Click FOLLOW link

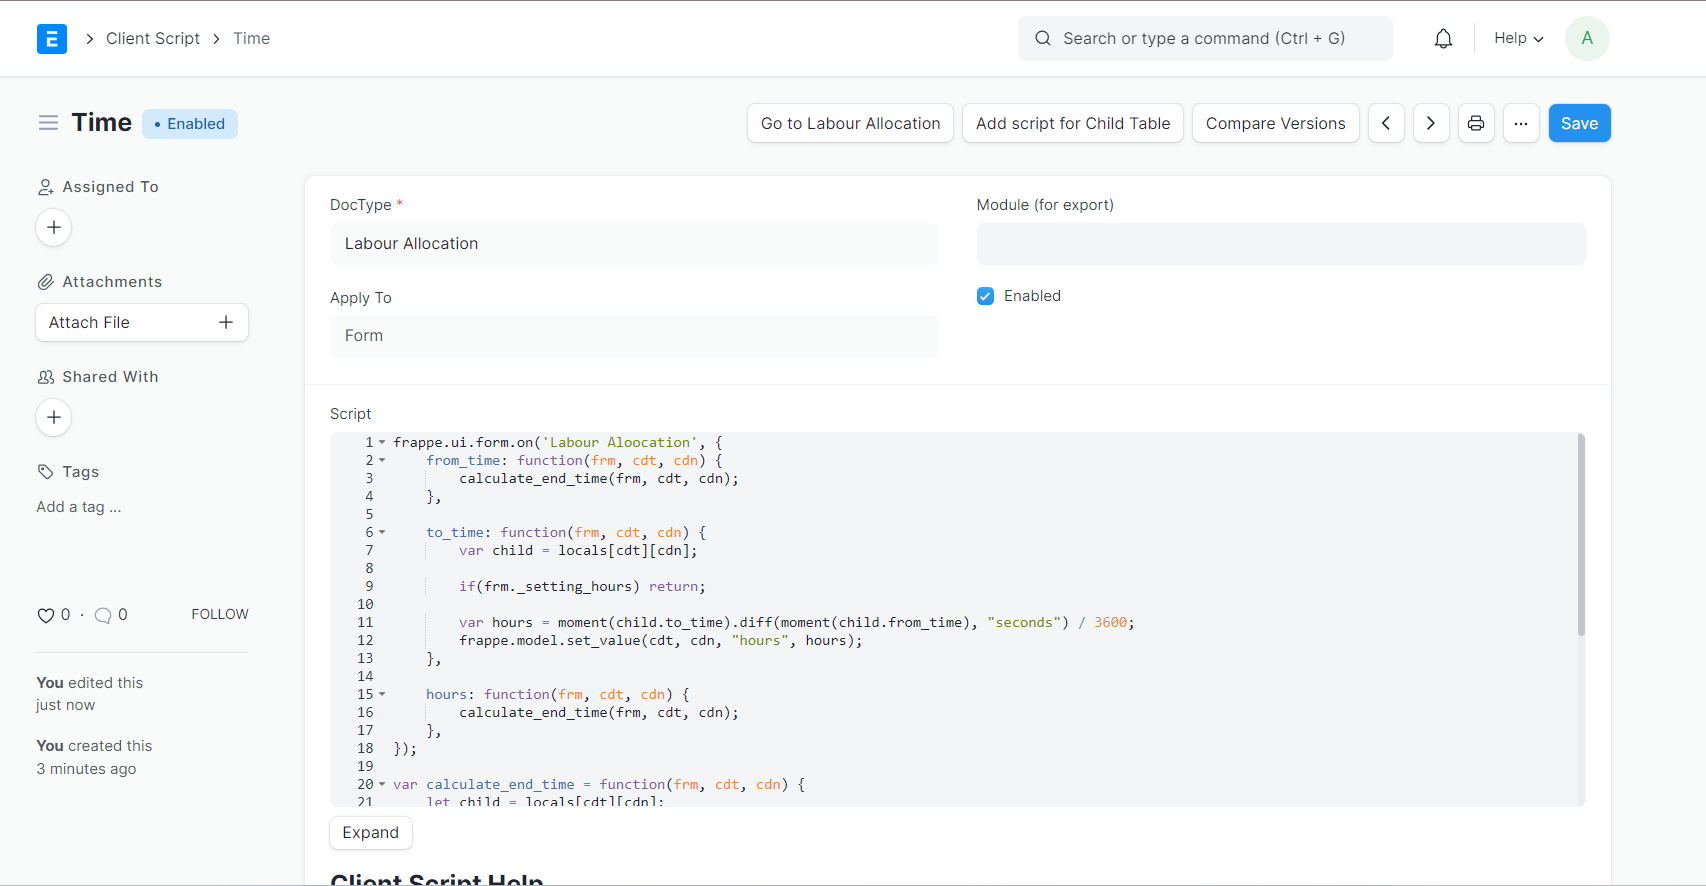[220, 614]
